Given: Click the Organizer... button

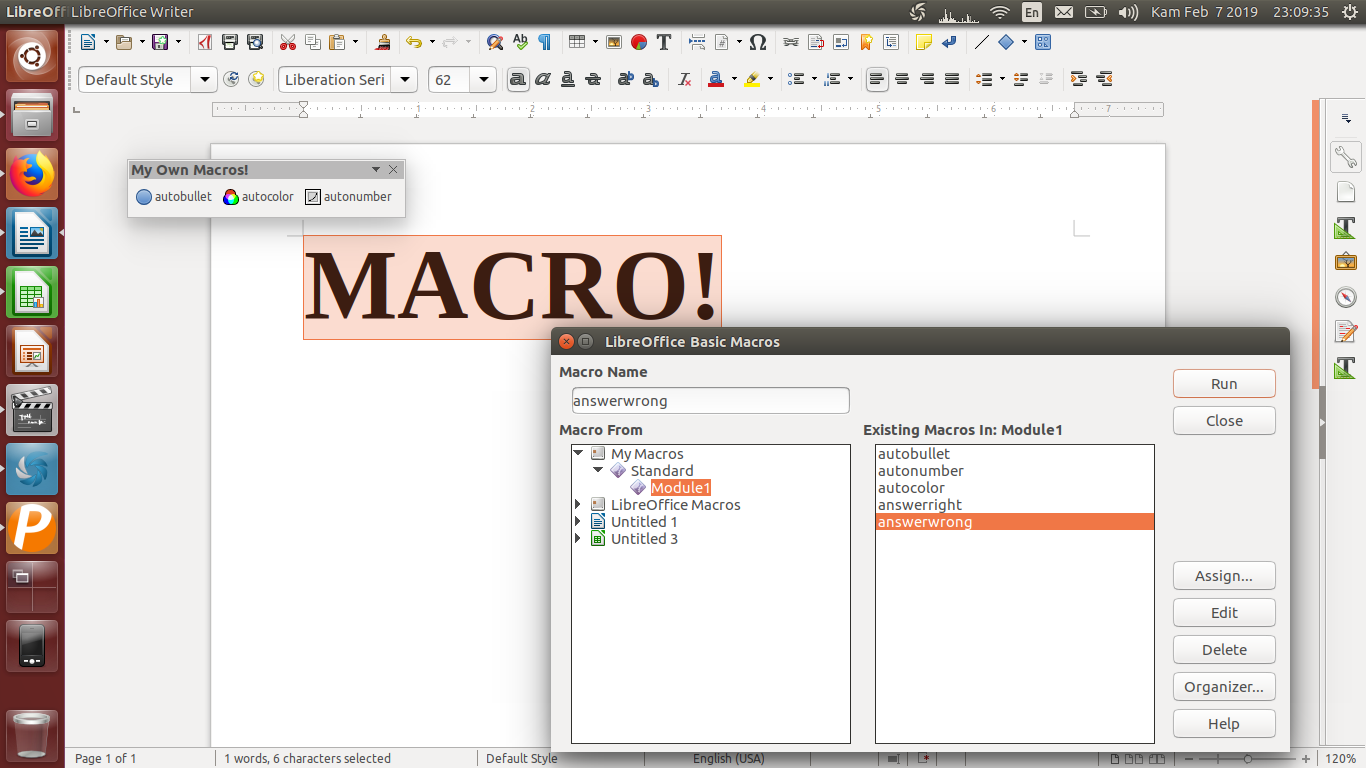Looking at the screenshot, I should click(x=1224, y=687).
